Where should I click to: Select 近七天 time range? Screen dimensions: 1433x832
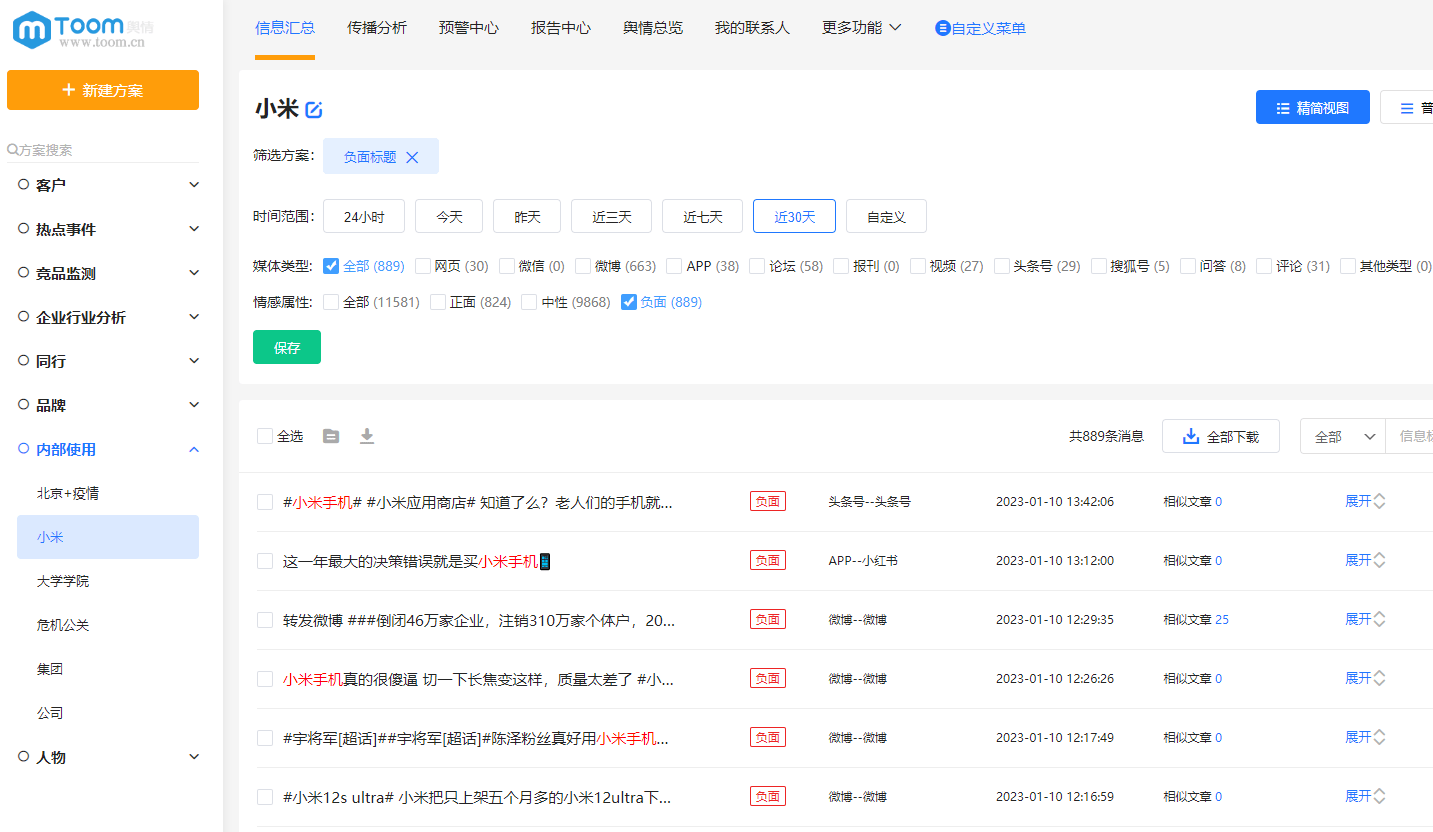coord(702,216)
